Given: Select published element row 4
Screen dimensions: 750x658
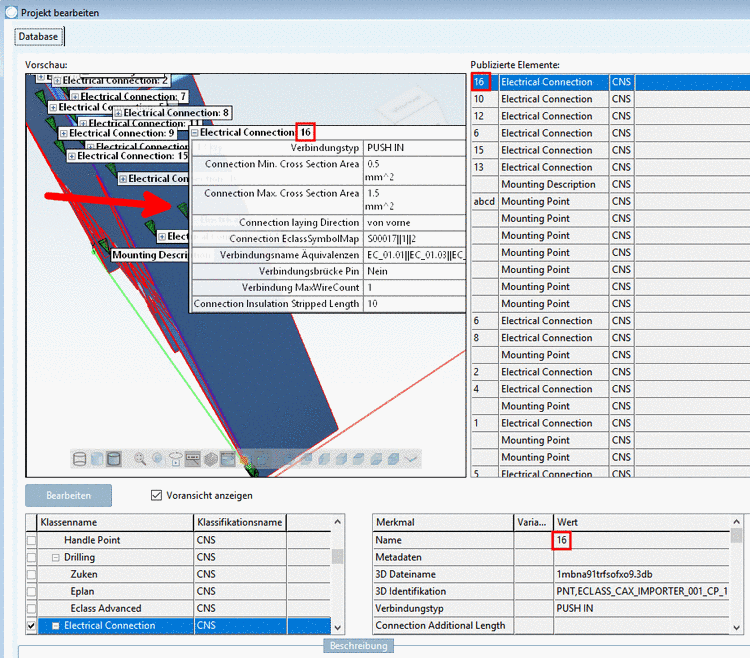Looking at the screenshot, I should (x=610, y=389).
